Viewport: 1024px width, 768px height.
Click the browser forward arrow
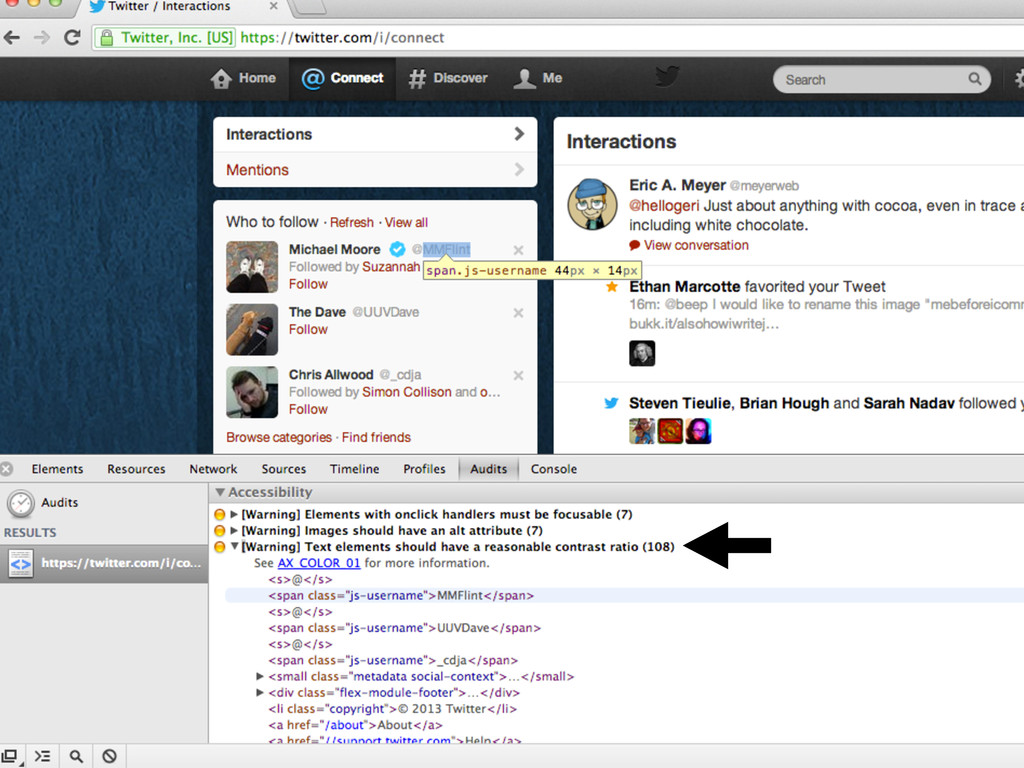pos(42,37)
